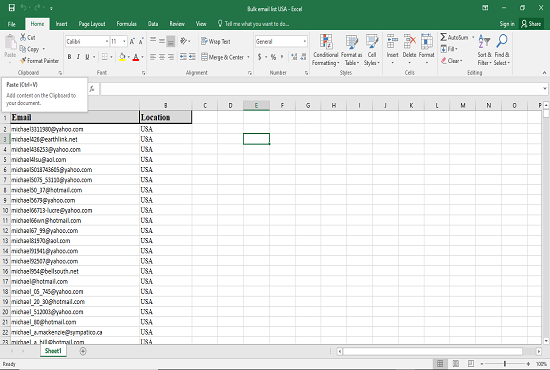The height and width of the screenshot is (370, 550).
Task: Select the Sheet1 tab
Action: pyautogui.click(x=53, y=351)
